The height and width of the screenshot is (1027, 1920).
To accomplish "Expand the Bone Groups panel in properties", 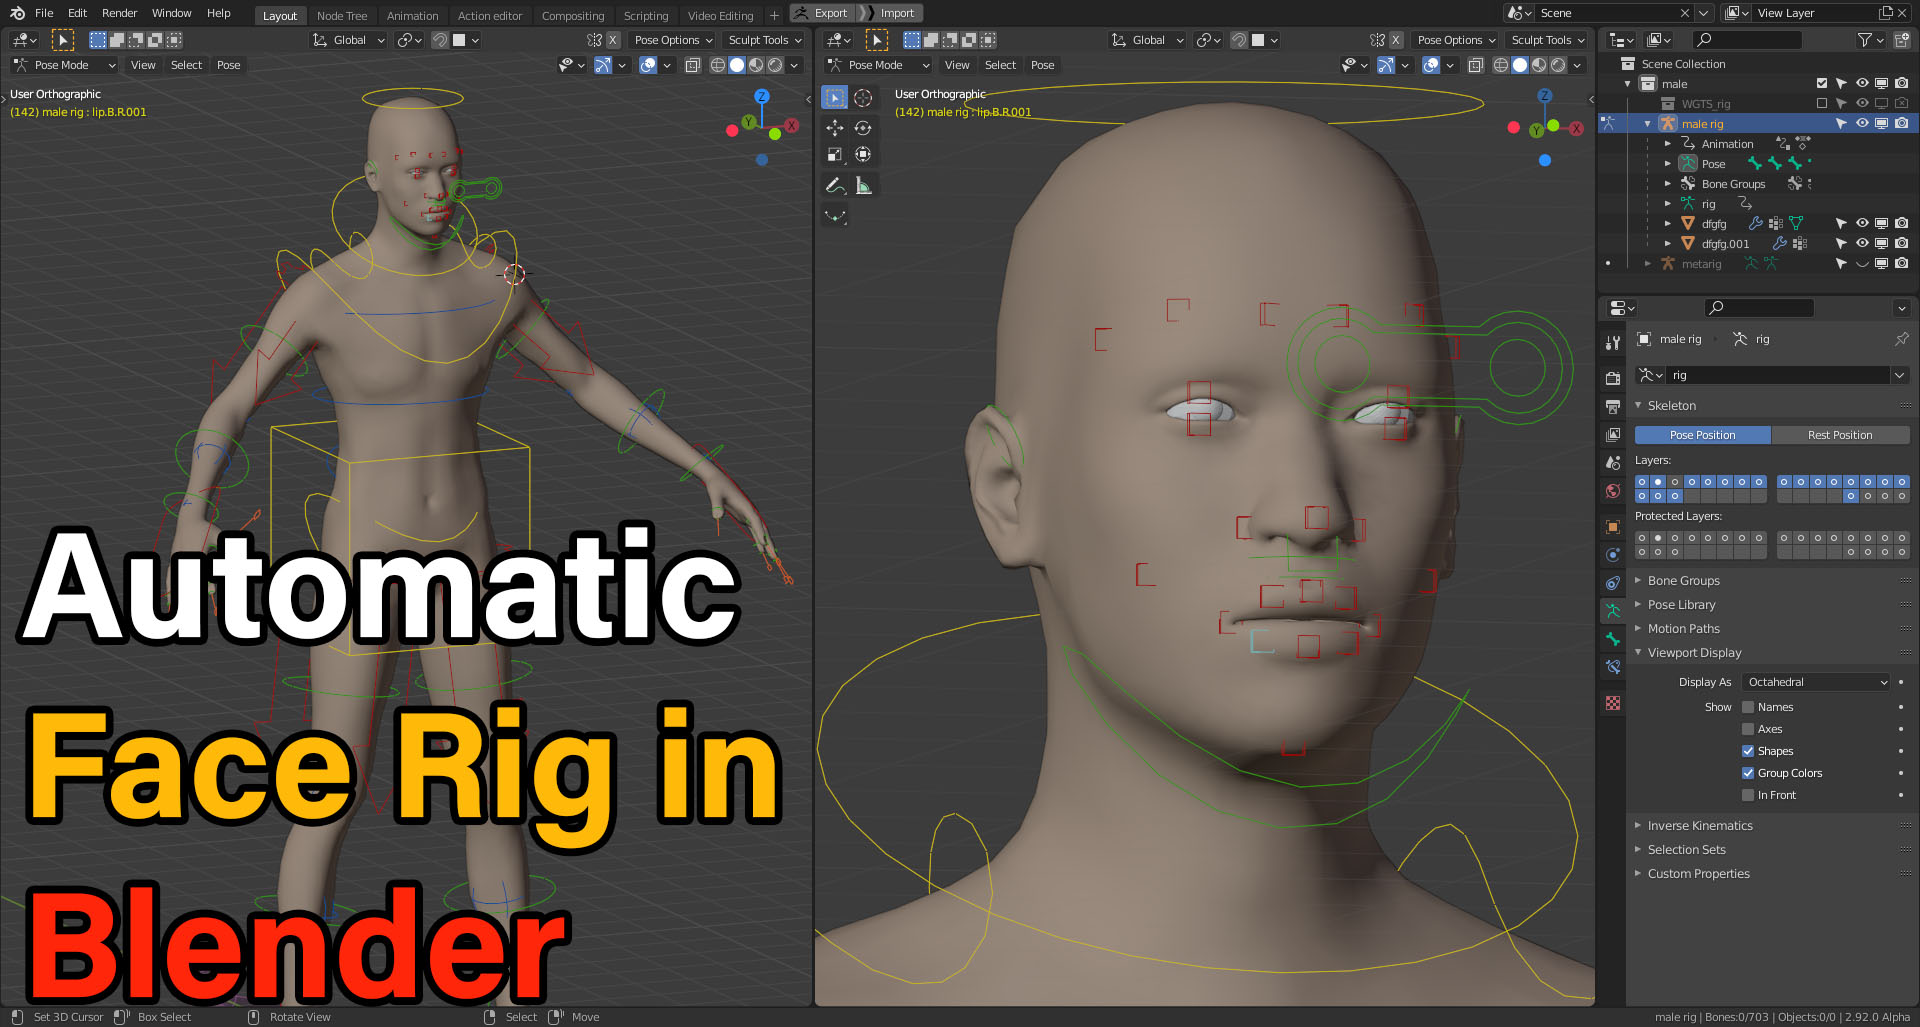I will 1684,580.
